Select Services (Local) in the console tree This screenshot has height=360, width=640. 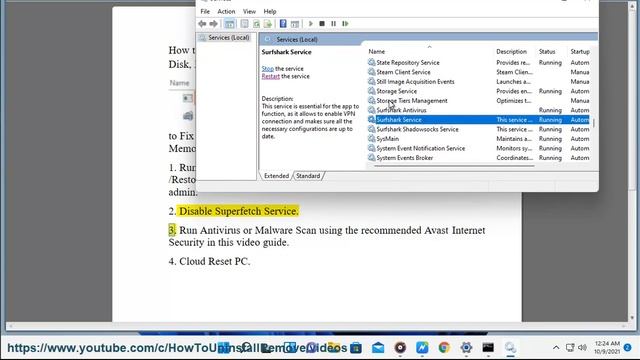point(229,38)
